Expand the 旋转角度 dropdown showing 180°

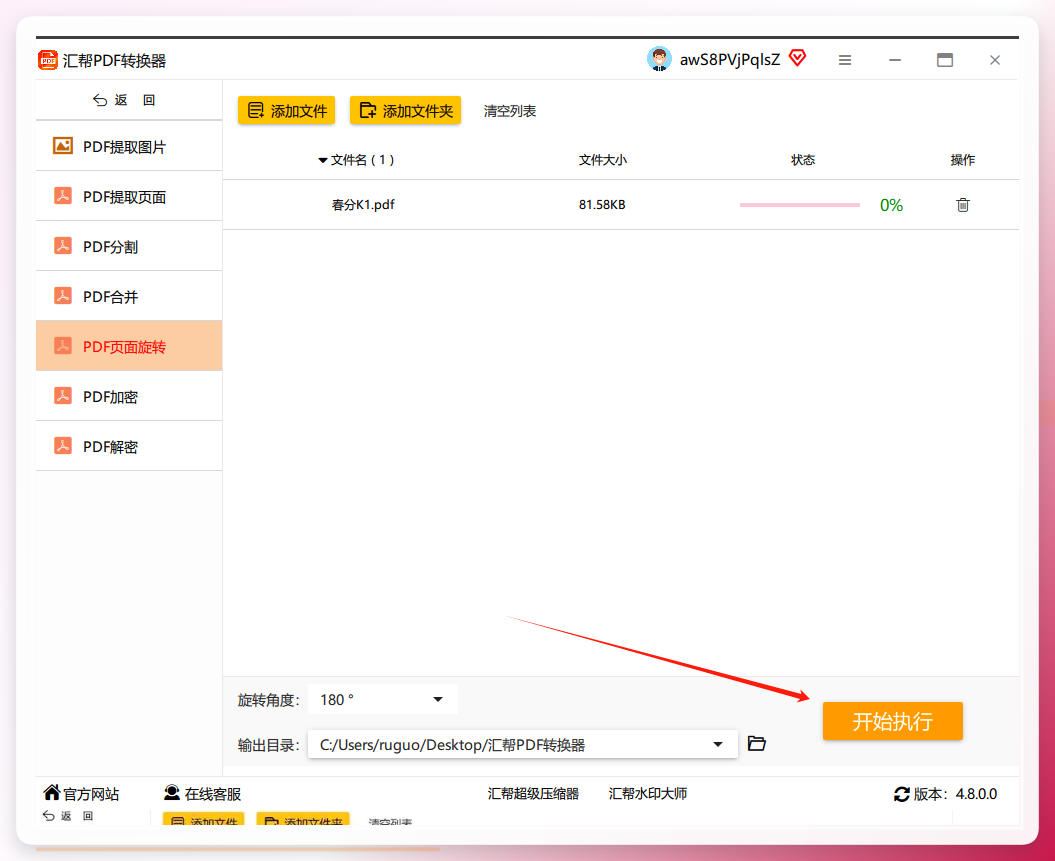click(383, 700)
